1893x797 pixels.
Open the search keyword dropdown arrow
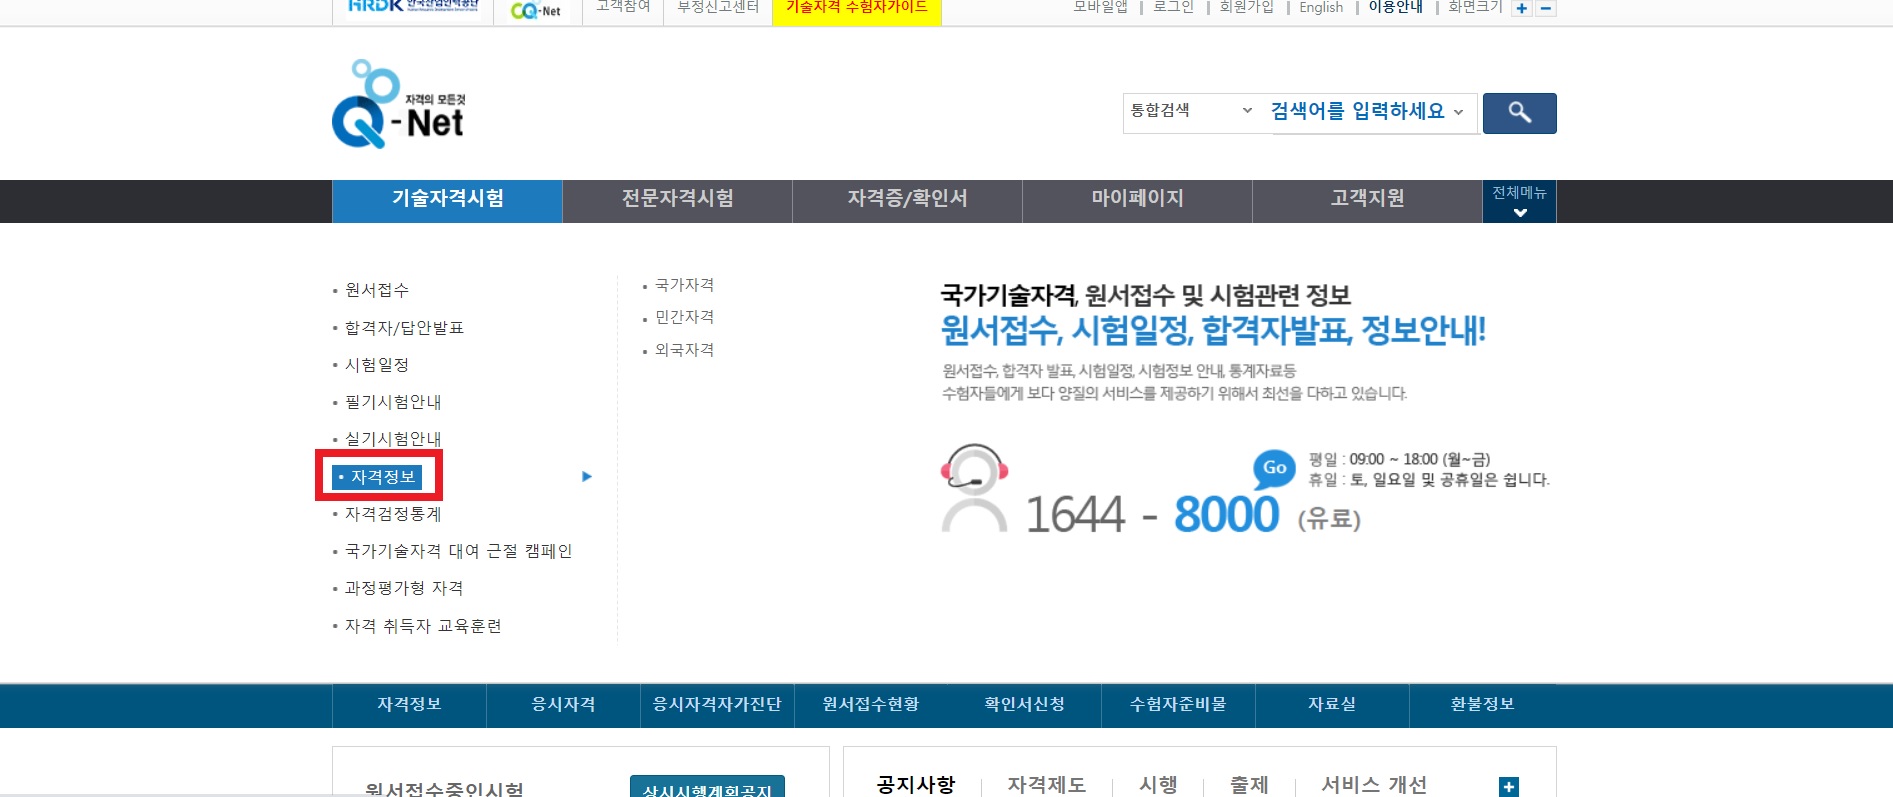click(x=1458, y=112)
